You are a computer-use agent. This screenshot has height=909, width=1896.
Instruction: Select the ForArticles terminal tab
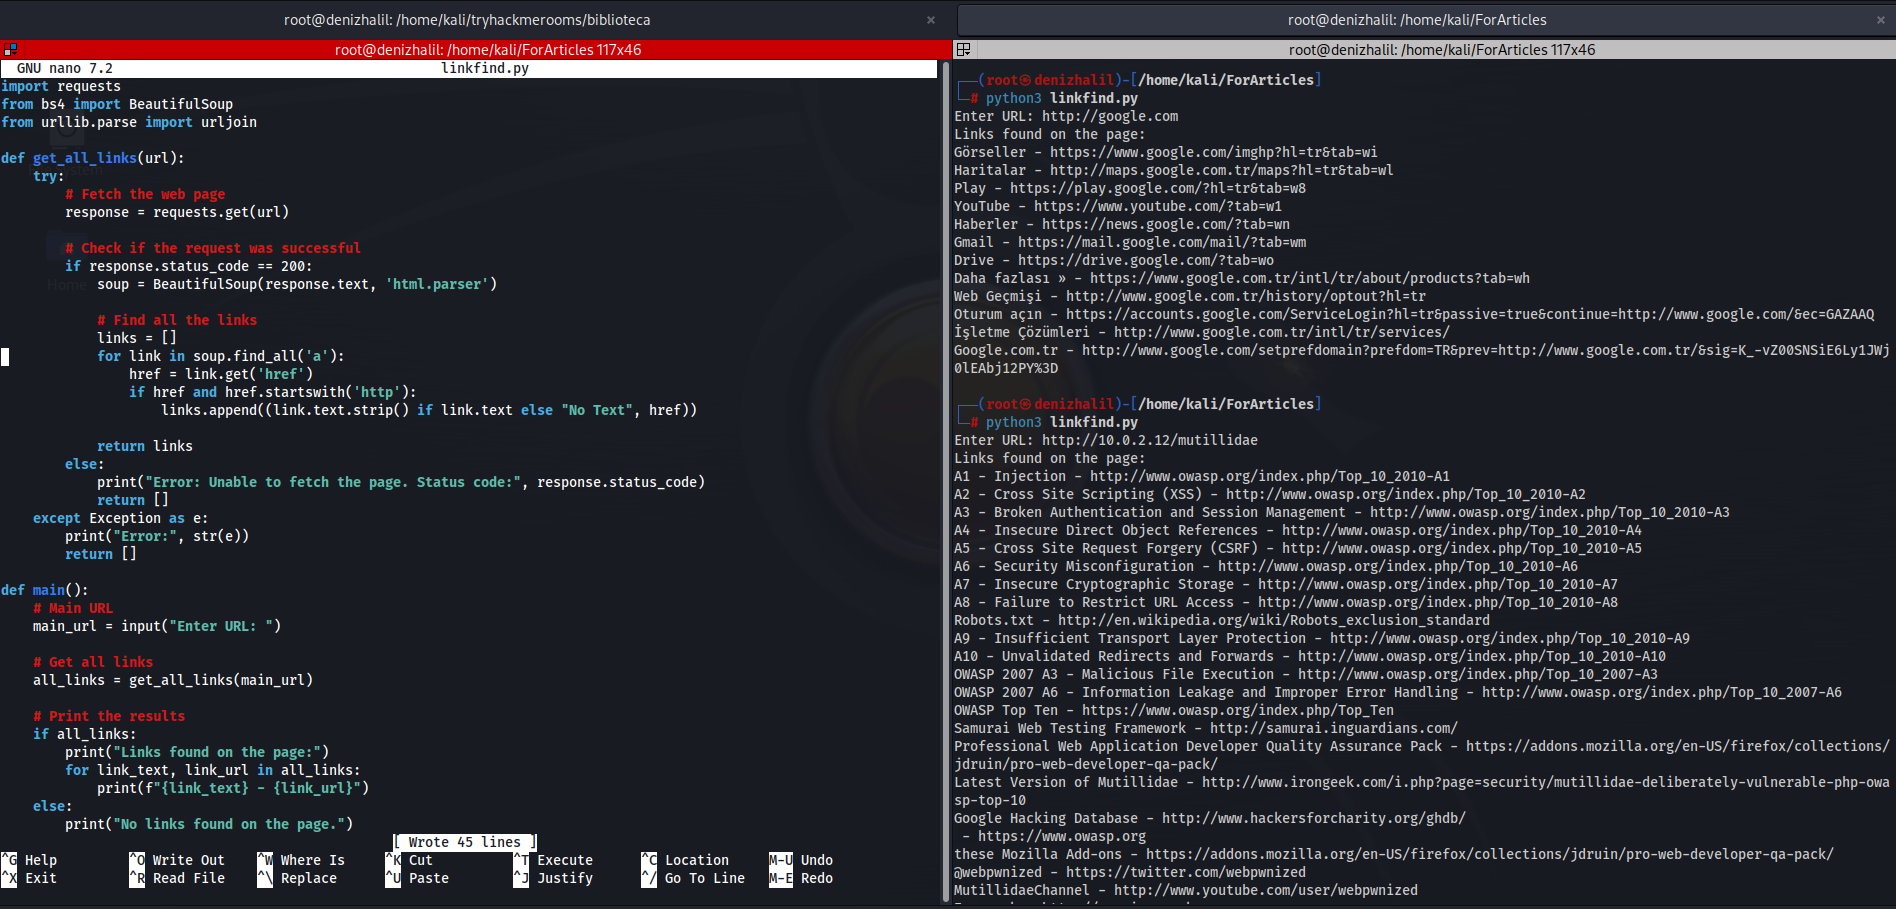click(1416, 20)
